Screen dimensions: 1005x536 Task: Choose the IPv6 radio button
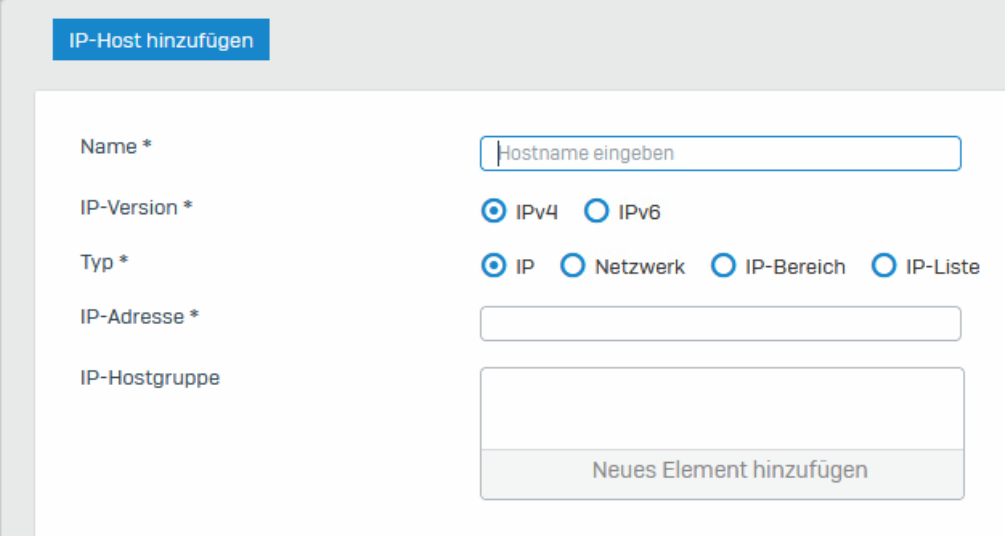(x=597, y=211)
